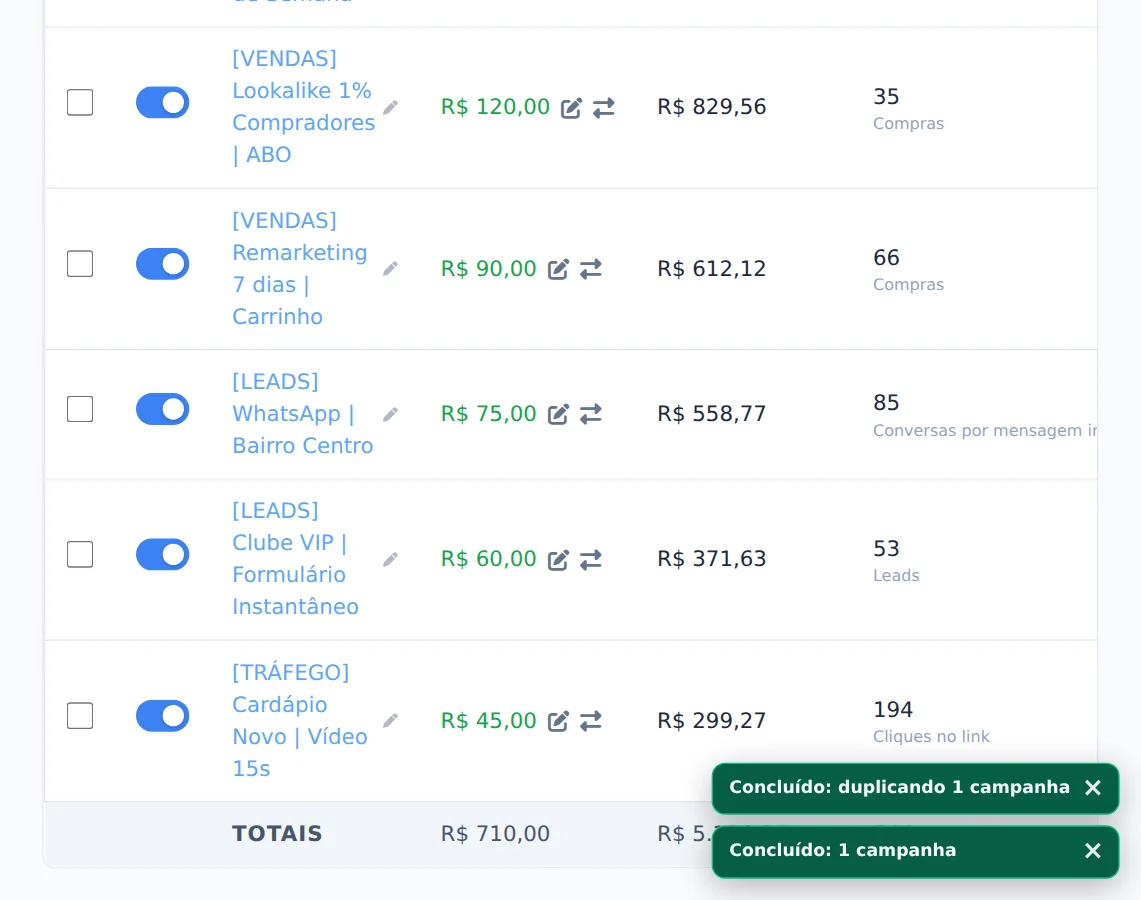Viewport: 1141px width, 900px height.
Task: Rename the Remarketing 7 dias campaign via pencil
Action: coord(391,268)
